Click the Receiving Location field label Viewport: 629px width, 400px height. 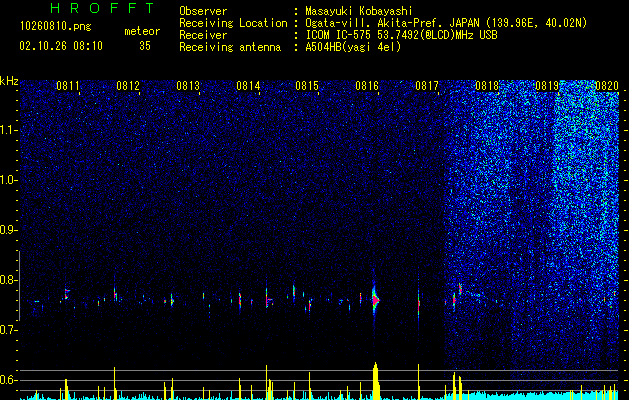coord(233,23)
